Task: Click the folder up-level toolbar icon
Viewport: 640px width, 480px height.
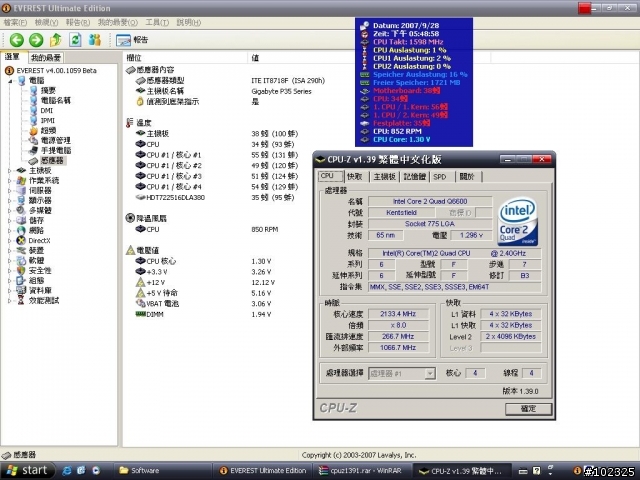Action: (x=56, y=40)
